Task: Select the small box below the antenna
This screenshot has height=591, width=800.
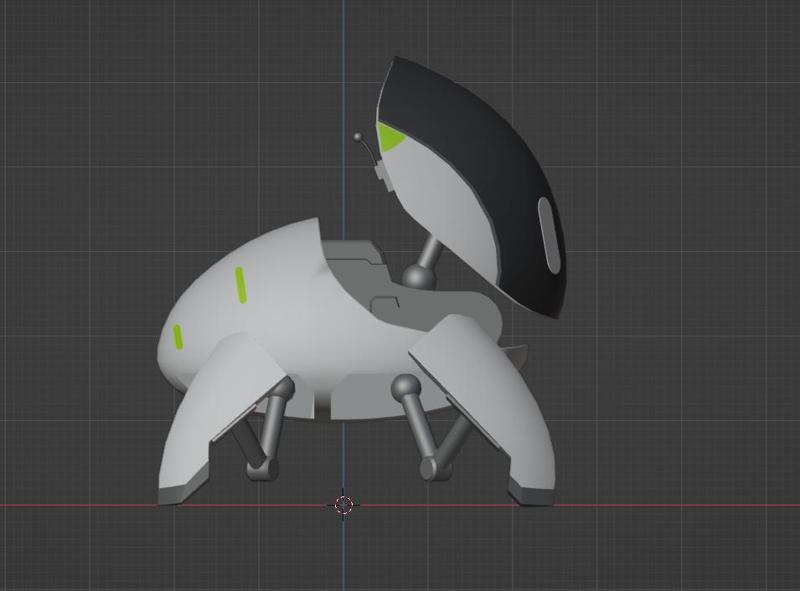Action: (381, 172)
